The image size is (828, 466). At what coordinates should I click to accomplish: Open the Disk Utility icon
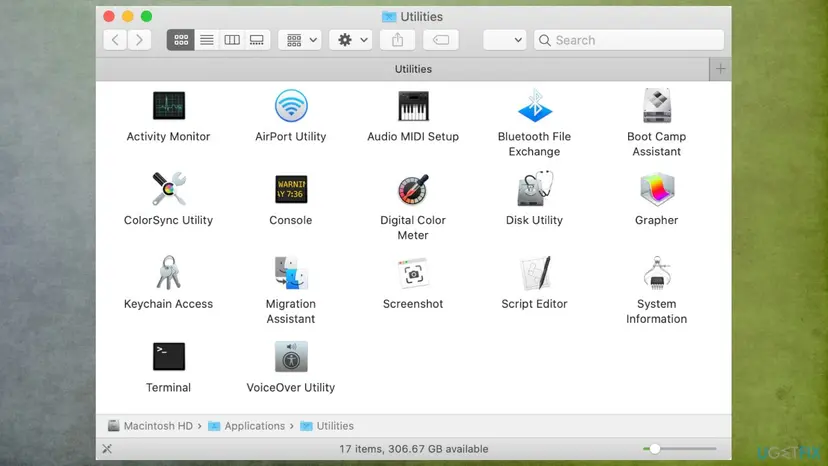[x=534, y=189]
